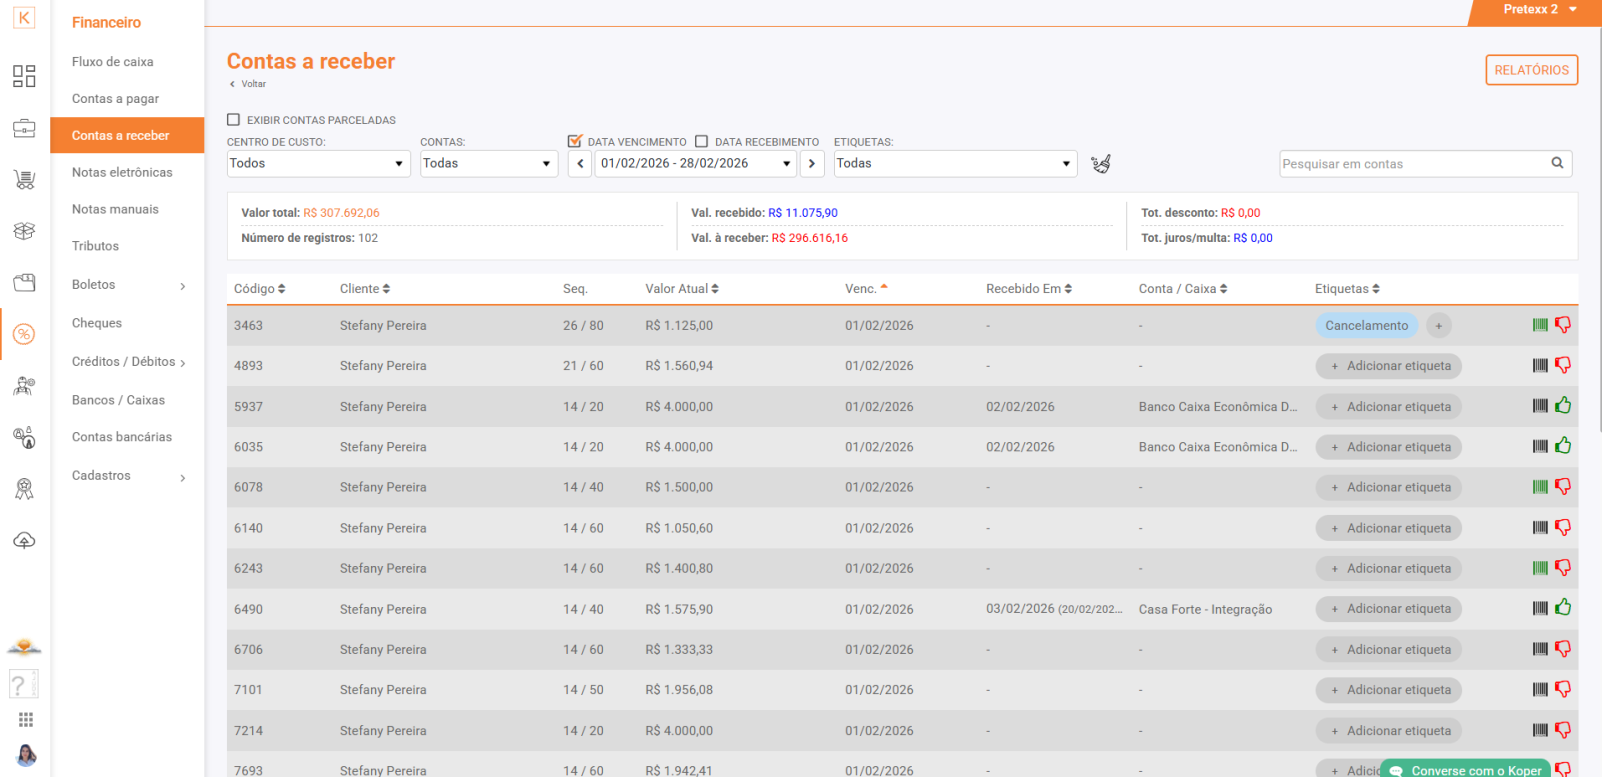Click green thumbs-up icon for code 5937
1602x777 pixels.
[x=1563, y=406]
